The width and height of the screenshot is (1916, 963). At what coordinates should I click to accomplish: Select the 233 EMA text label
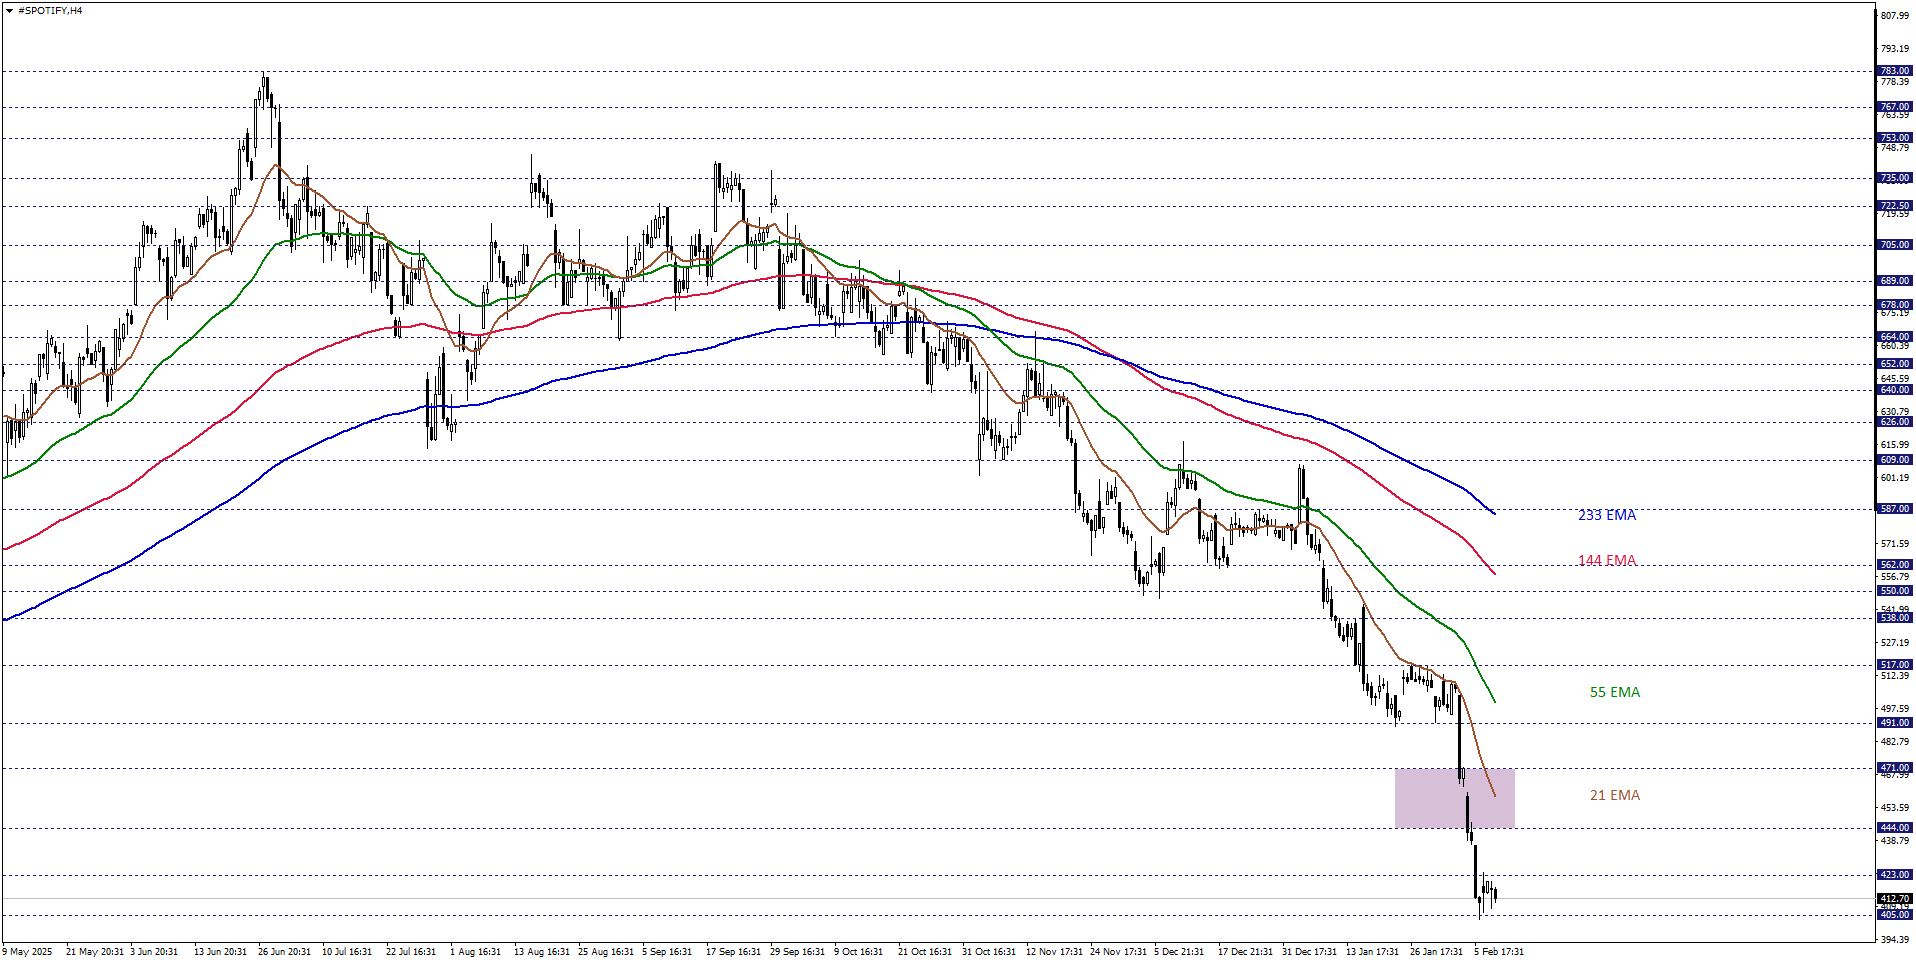[x=1606, y=515]
